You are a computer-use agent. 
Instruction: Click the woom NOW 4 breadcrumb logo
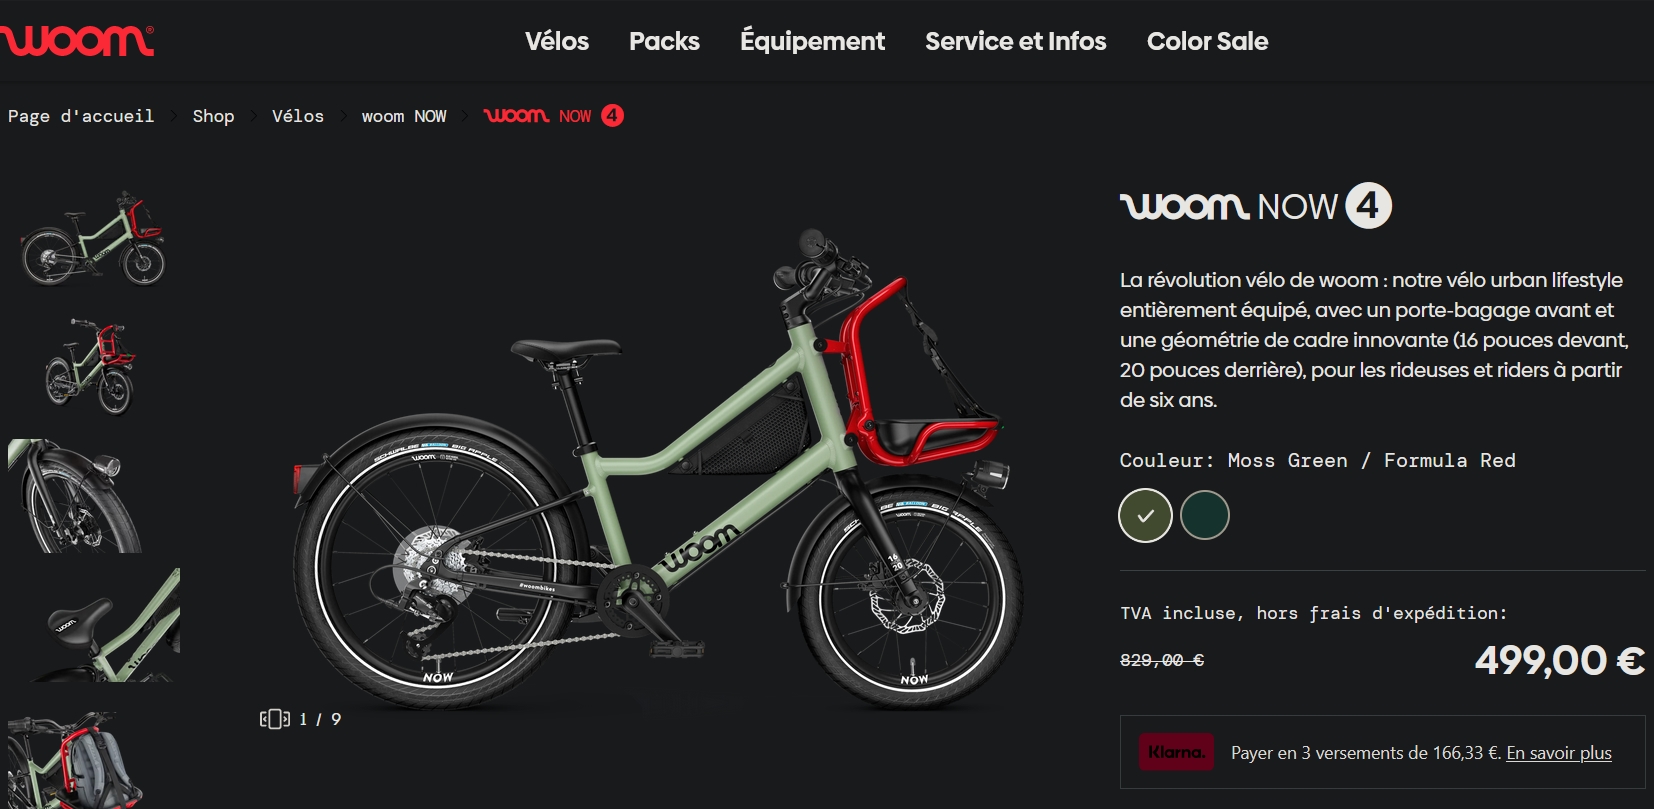pyautogui.click(x=553, y=116)
